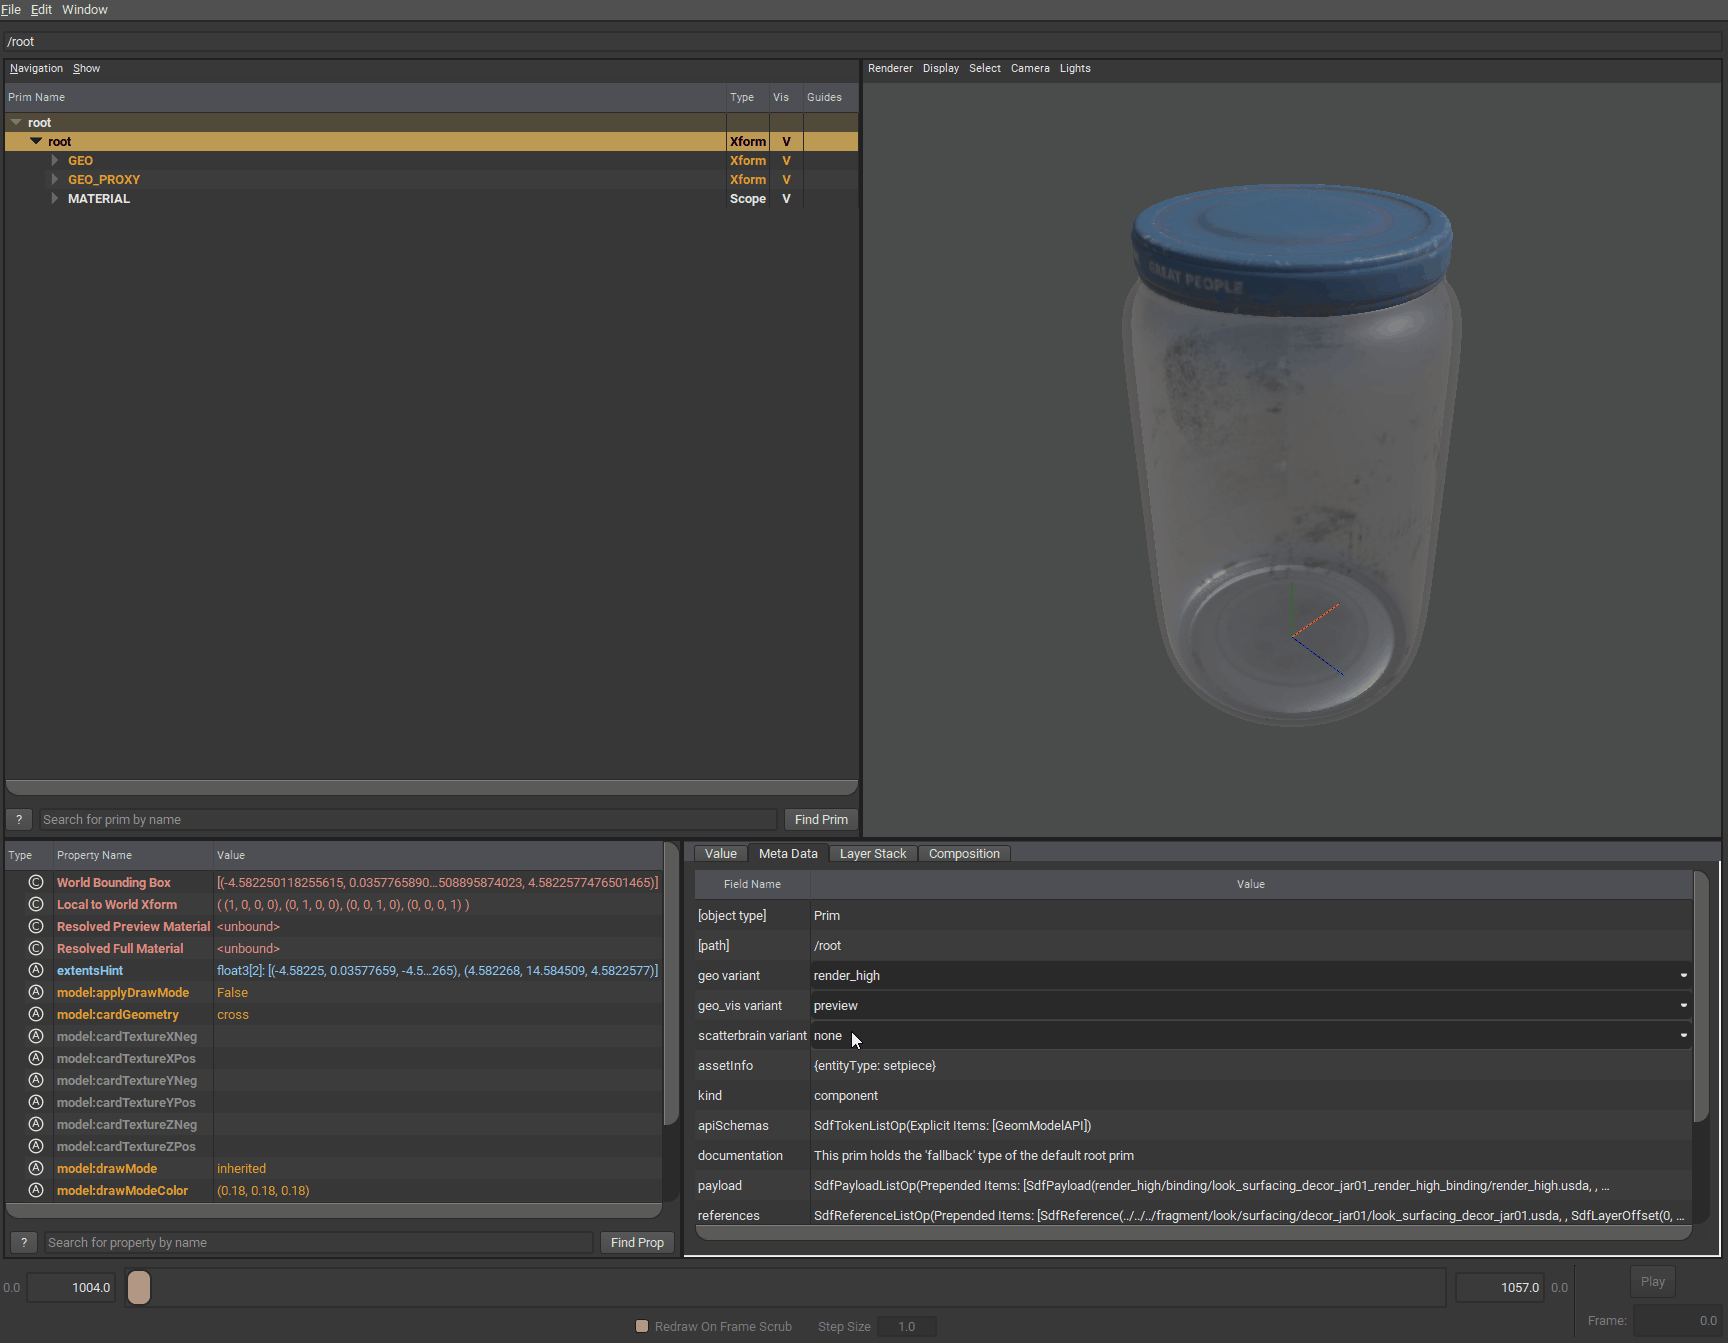Click the attribute icon for model:cardGeometry
1728x1343 pixels.
(x=36, y=1014)
